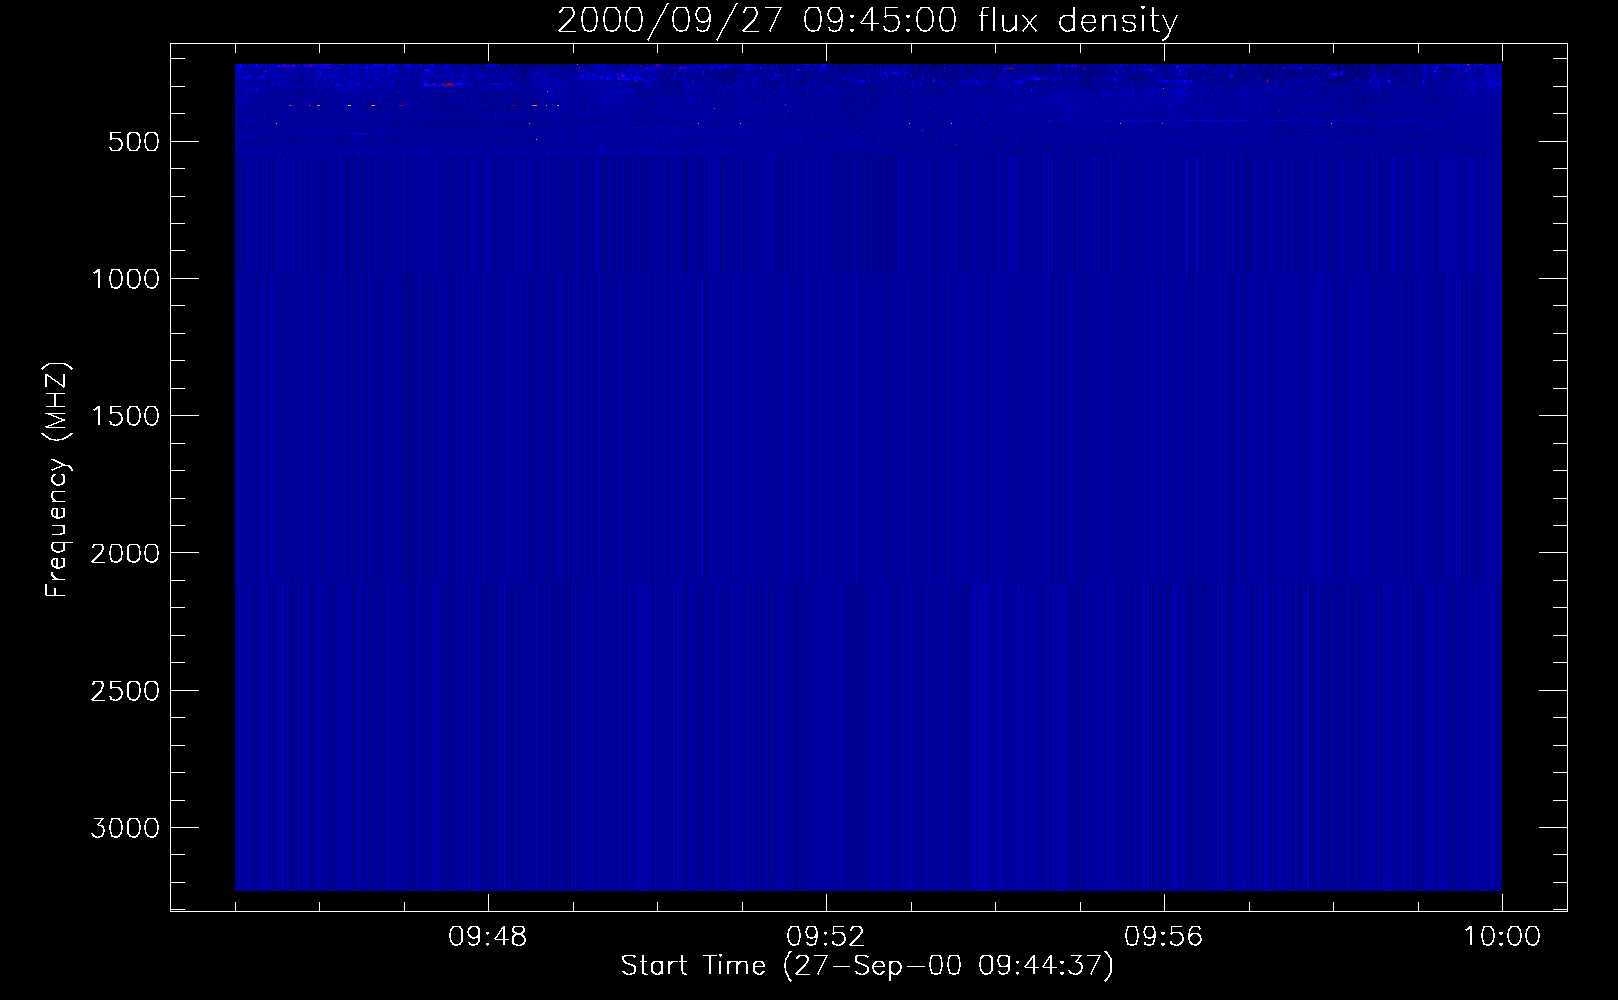
Task: Click the 10:00 time tick label
Action: click(x=1502, y=938)
